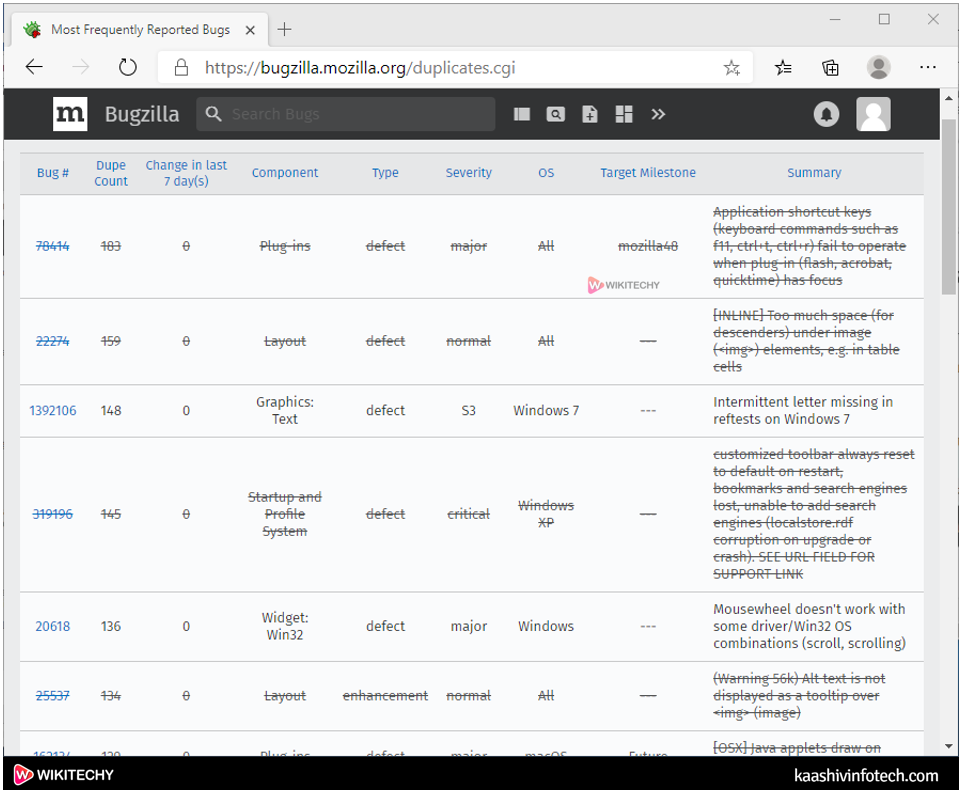
Task: Open a new browser tab
Action: (x=285, y=29)
